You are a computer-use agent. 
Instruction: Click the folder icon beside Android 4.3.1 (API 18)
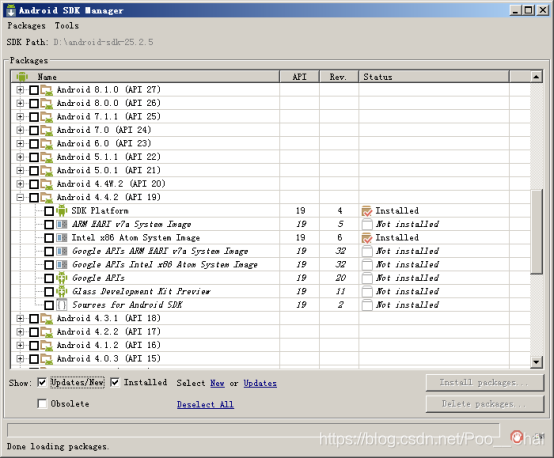46,319
